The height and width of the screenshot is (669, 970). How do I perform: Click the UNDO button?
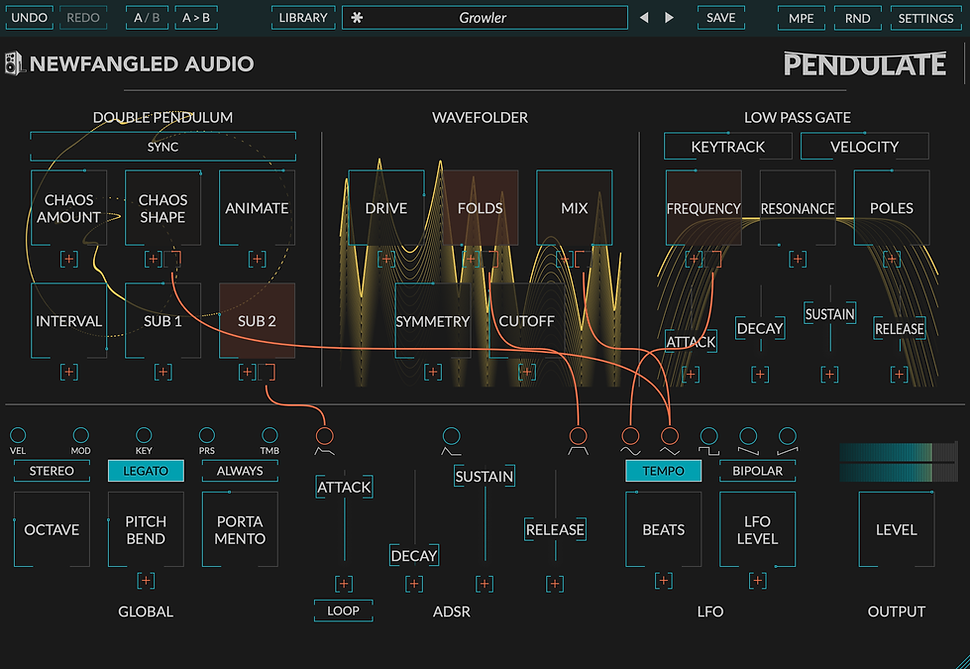[29, 18]
